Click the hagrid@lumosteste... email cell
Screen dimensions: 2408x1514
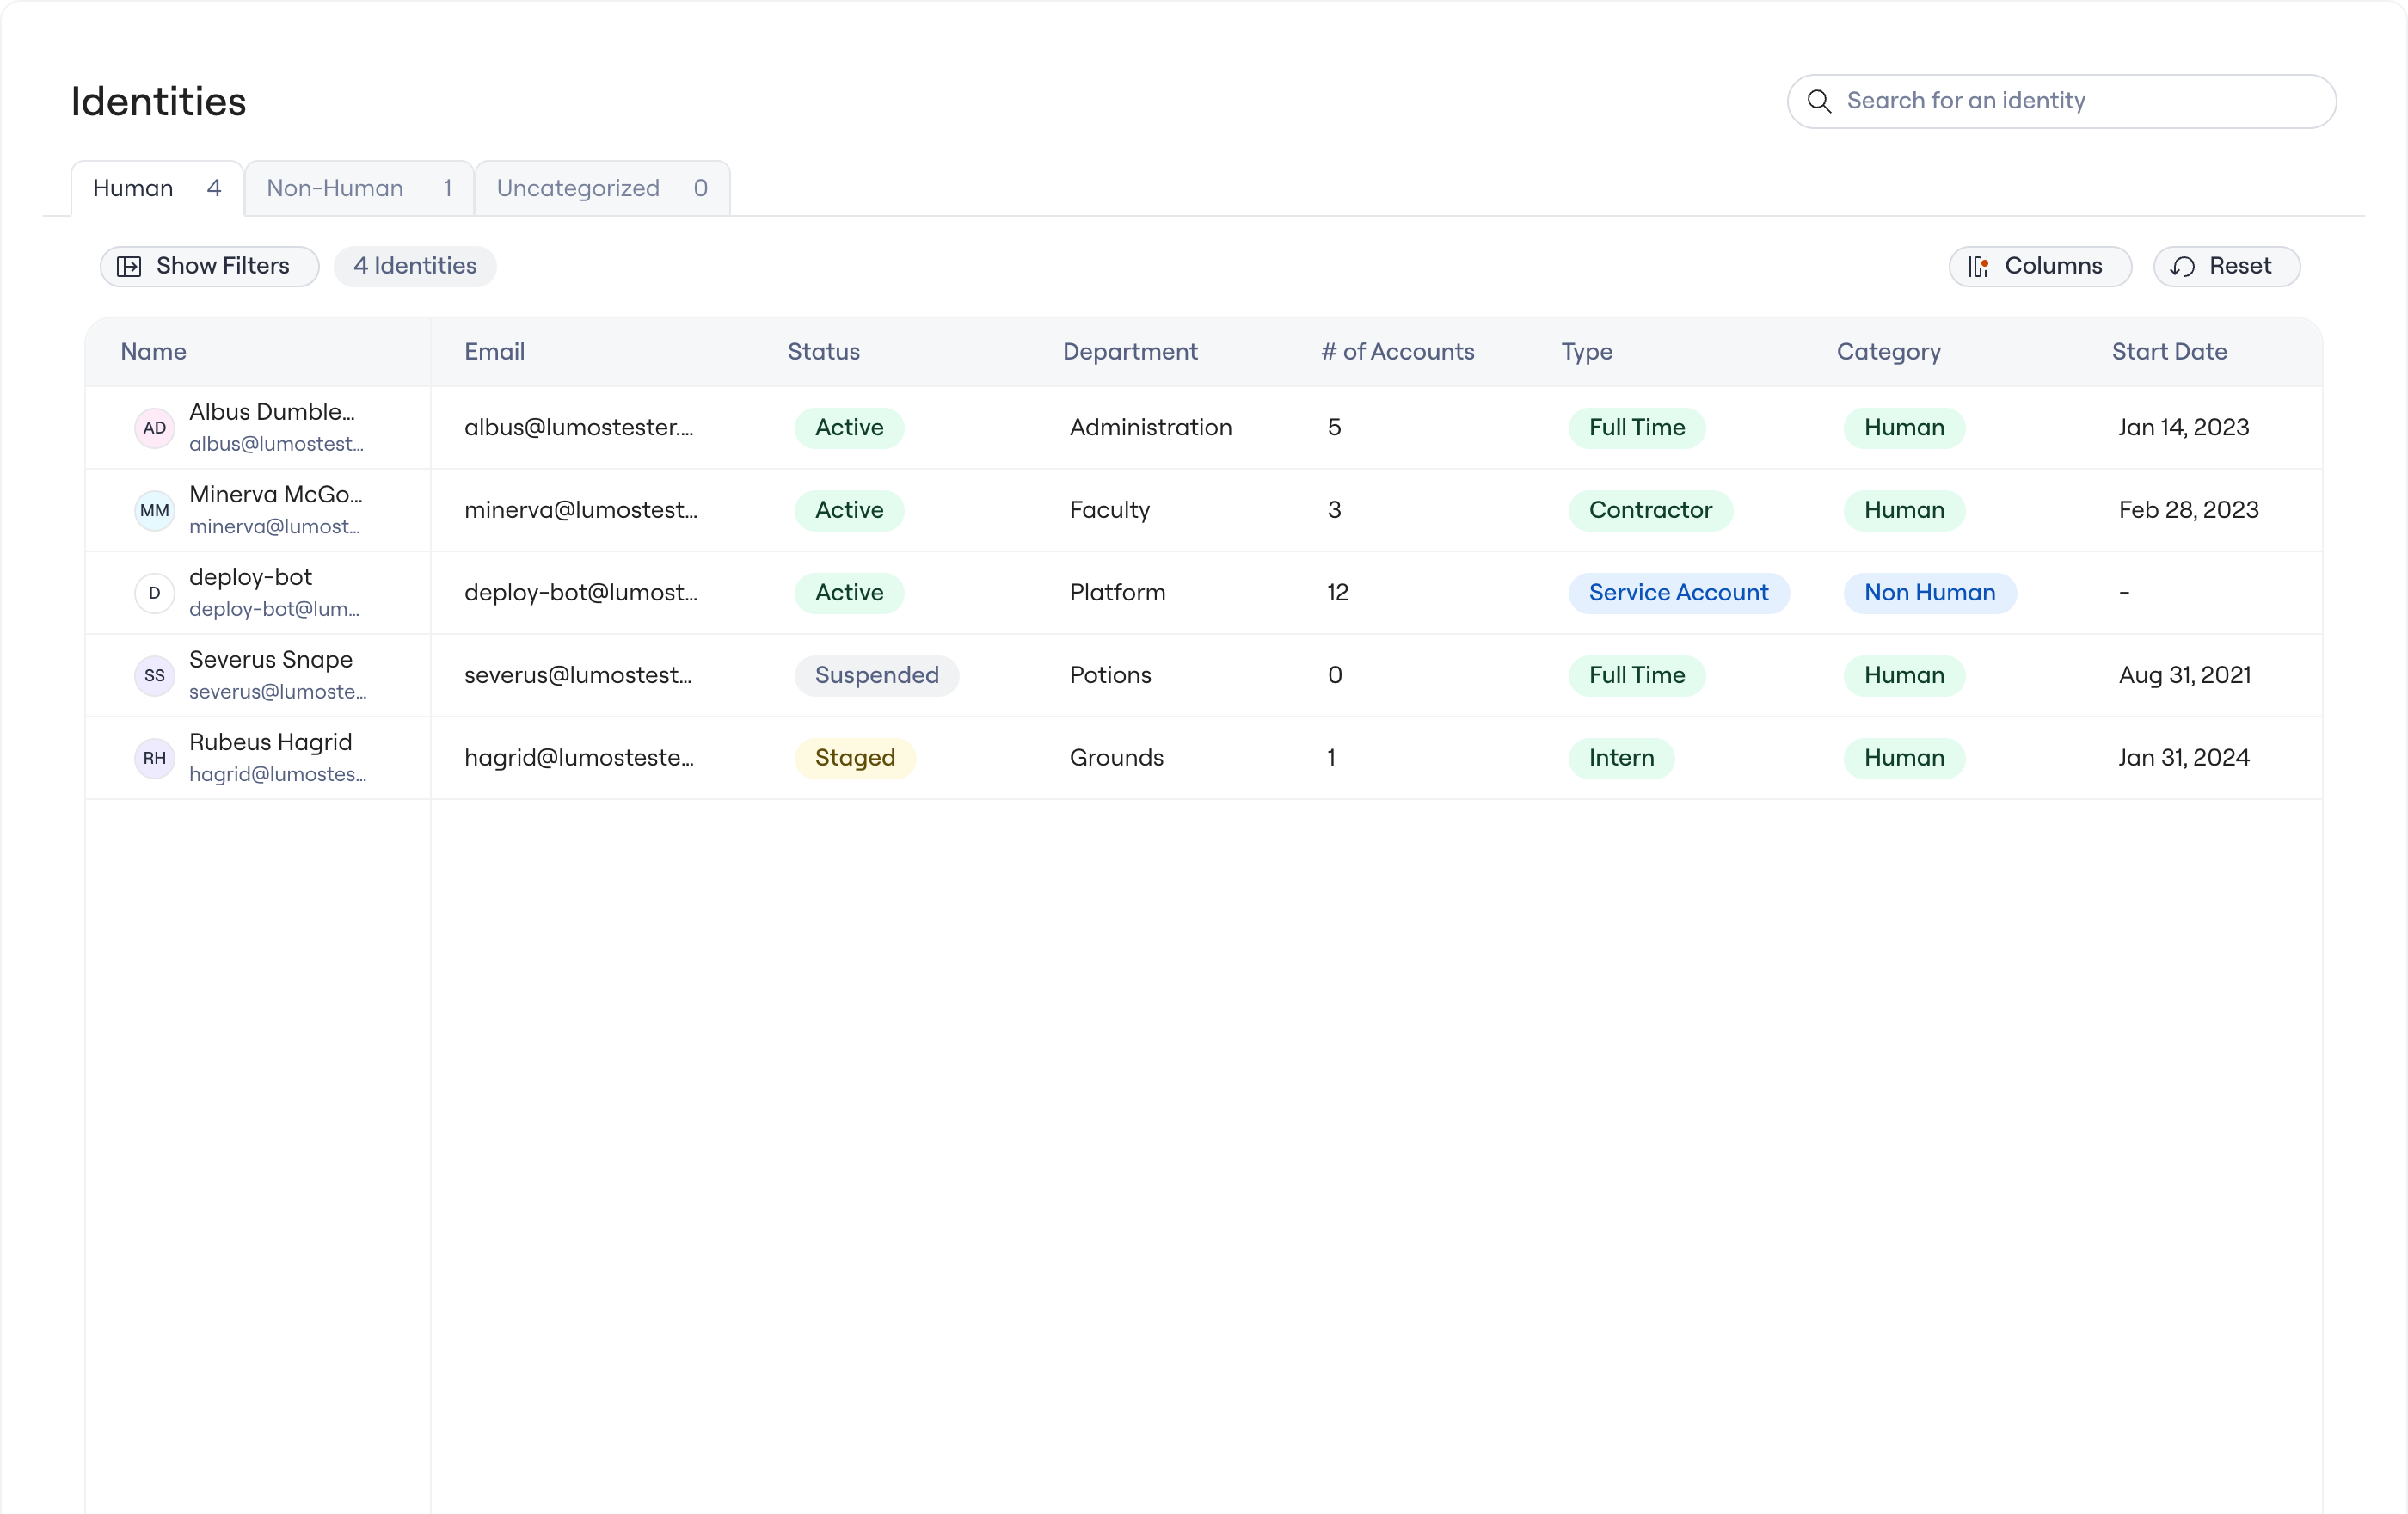[x=579, y=758]
